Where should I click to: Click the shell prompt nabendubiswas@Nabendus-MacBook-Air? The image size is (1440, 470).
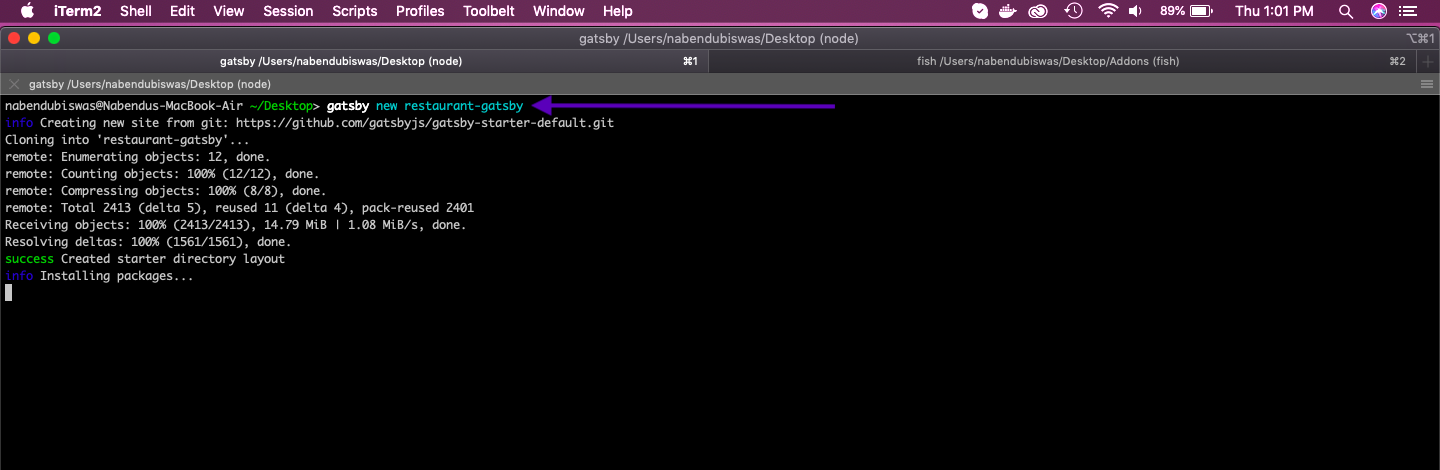(x=124, y=106)
